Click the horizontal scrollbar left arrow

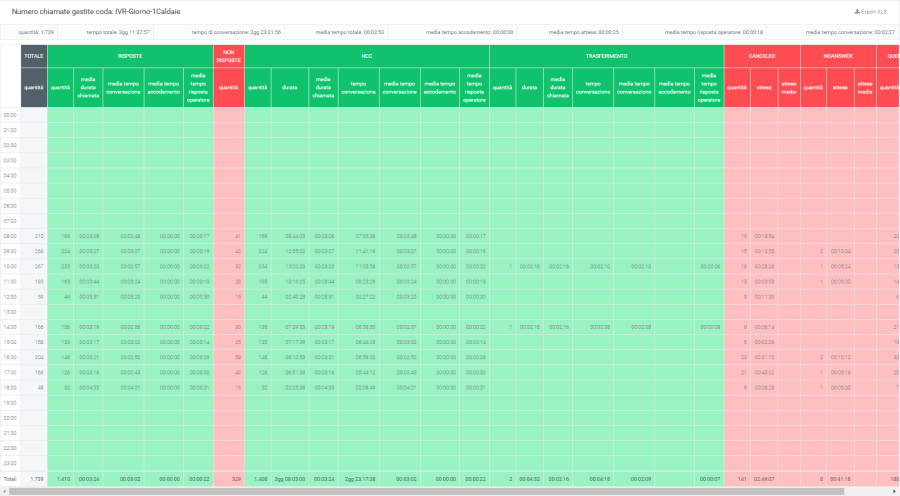pyautogui.click(x=5, y=491)
